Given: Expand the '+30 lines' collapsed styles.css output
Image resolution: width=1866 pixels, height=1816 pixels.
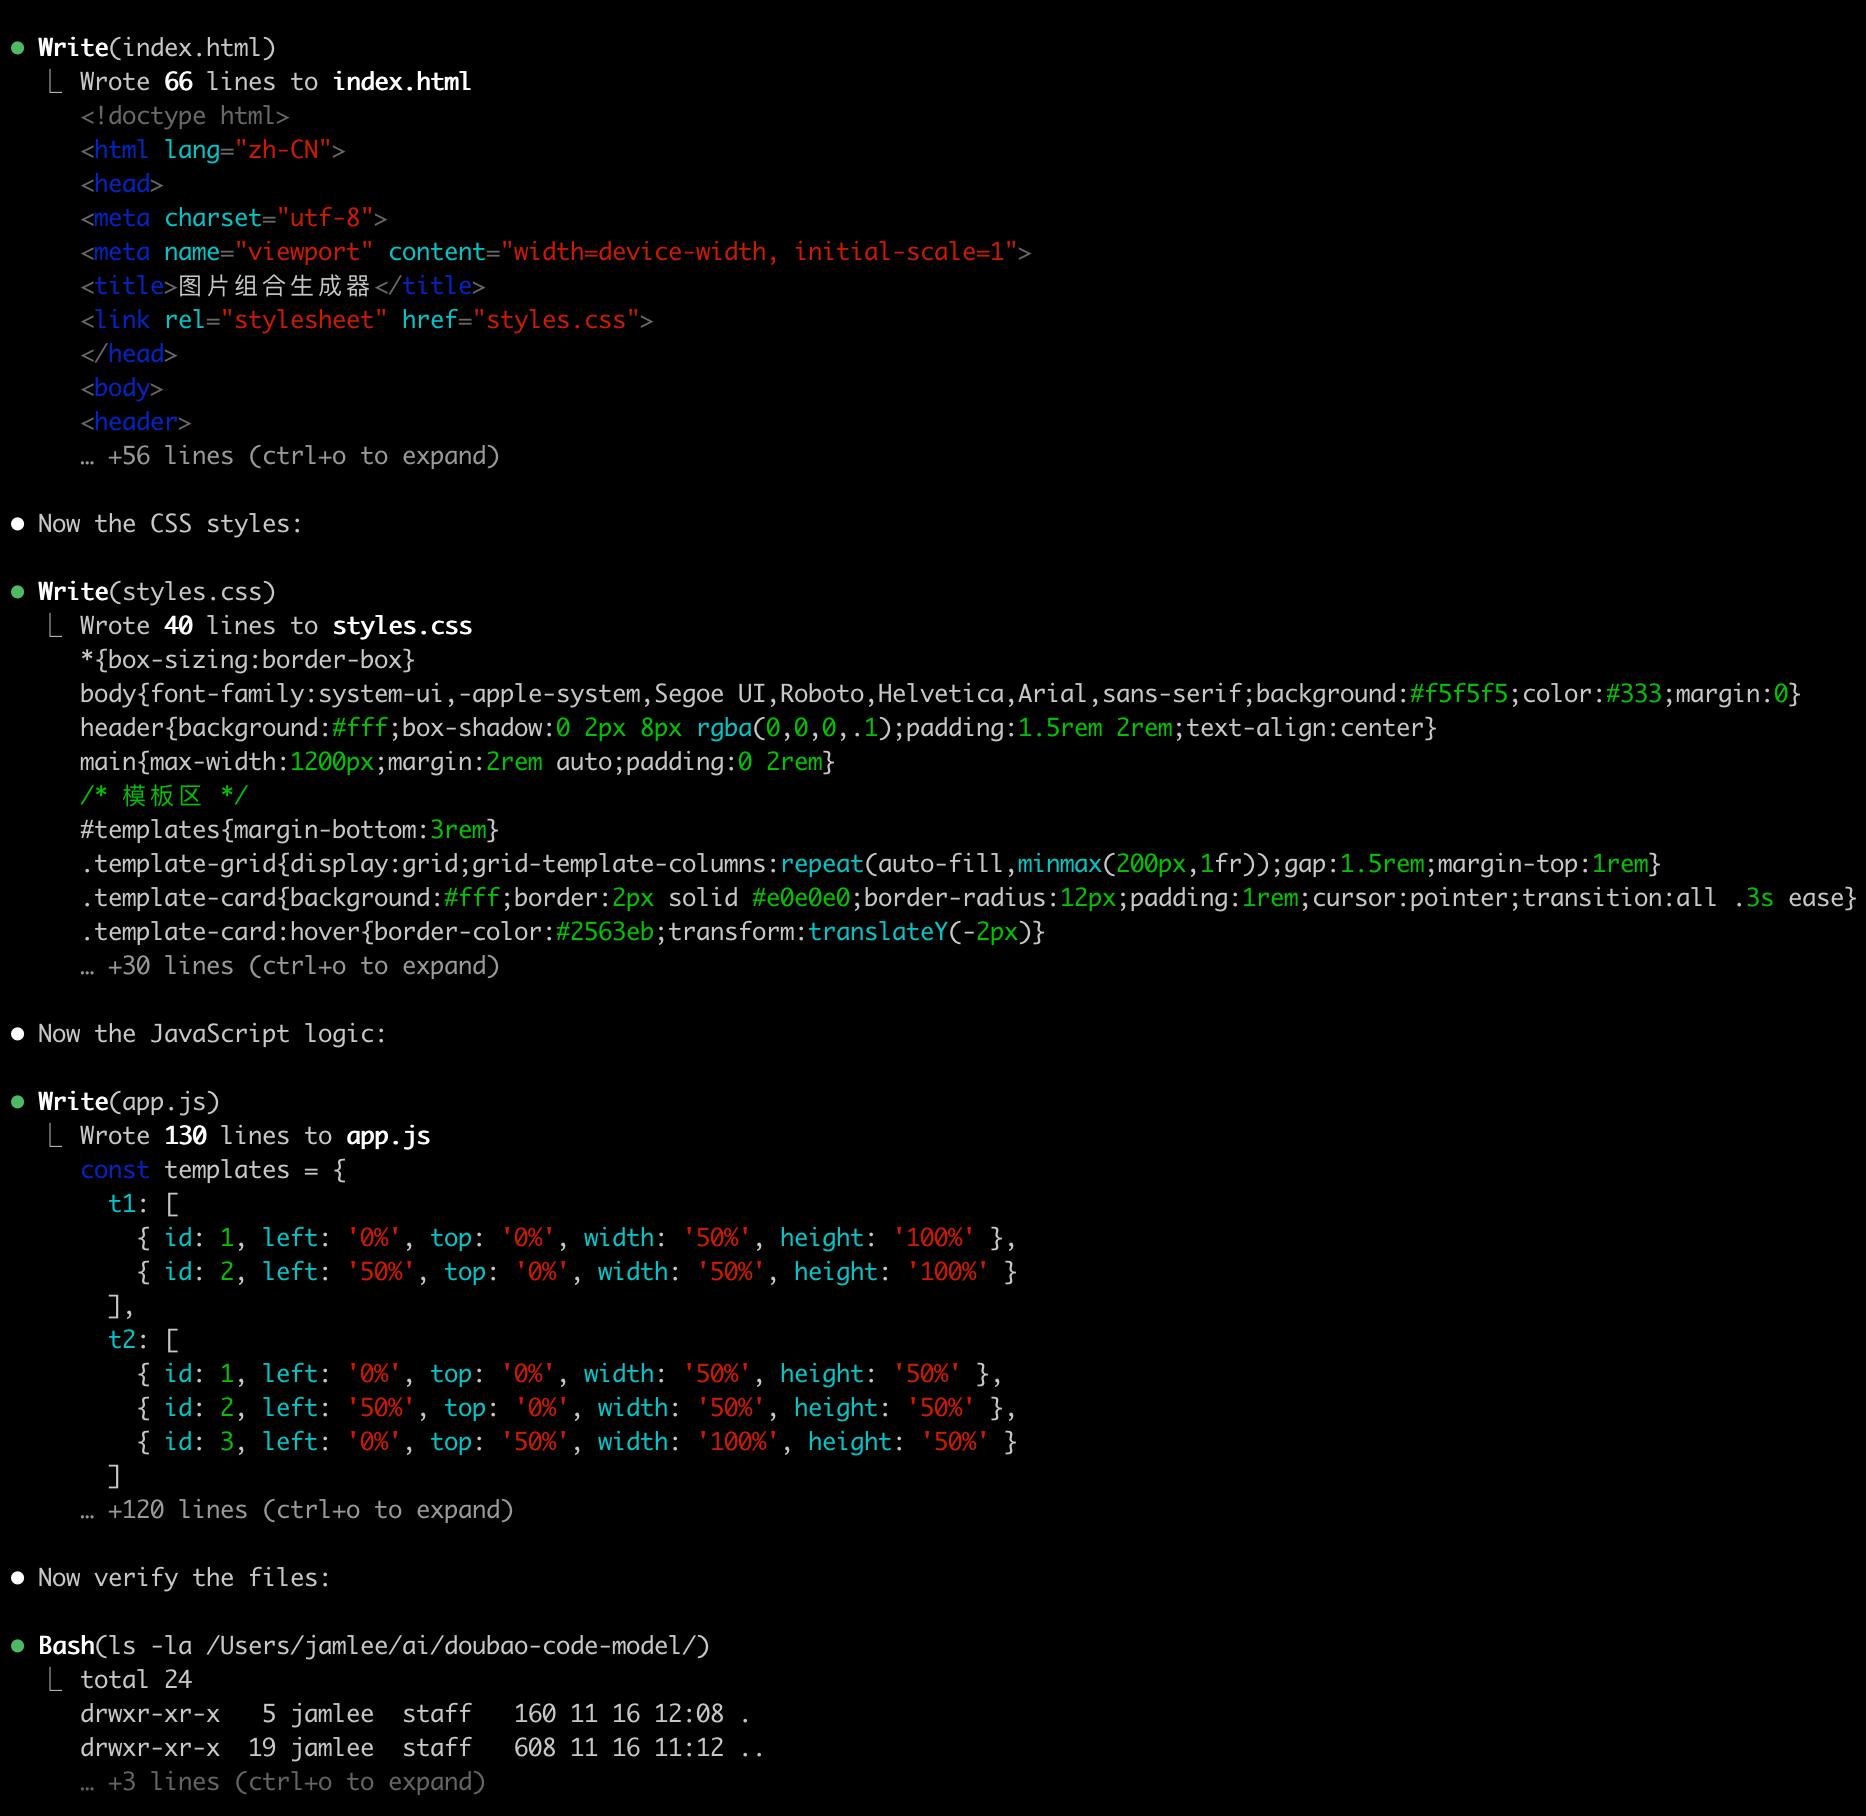Looking at the screenshot, I should [x=290, y=966].
